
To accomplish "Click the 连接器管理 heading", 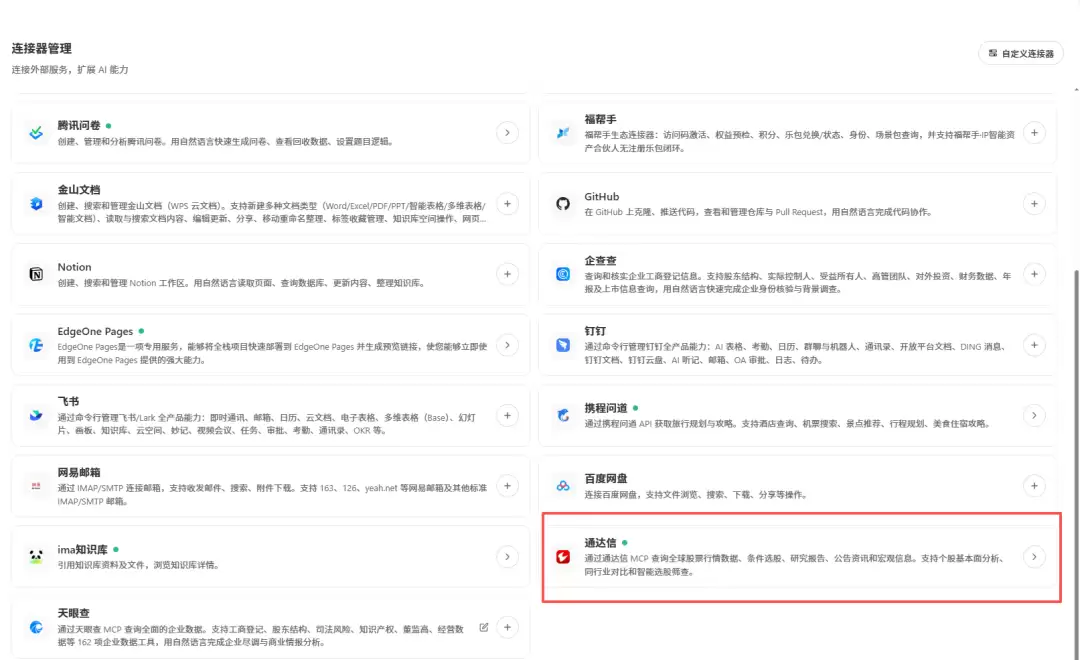I will (x=41, y=48).
